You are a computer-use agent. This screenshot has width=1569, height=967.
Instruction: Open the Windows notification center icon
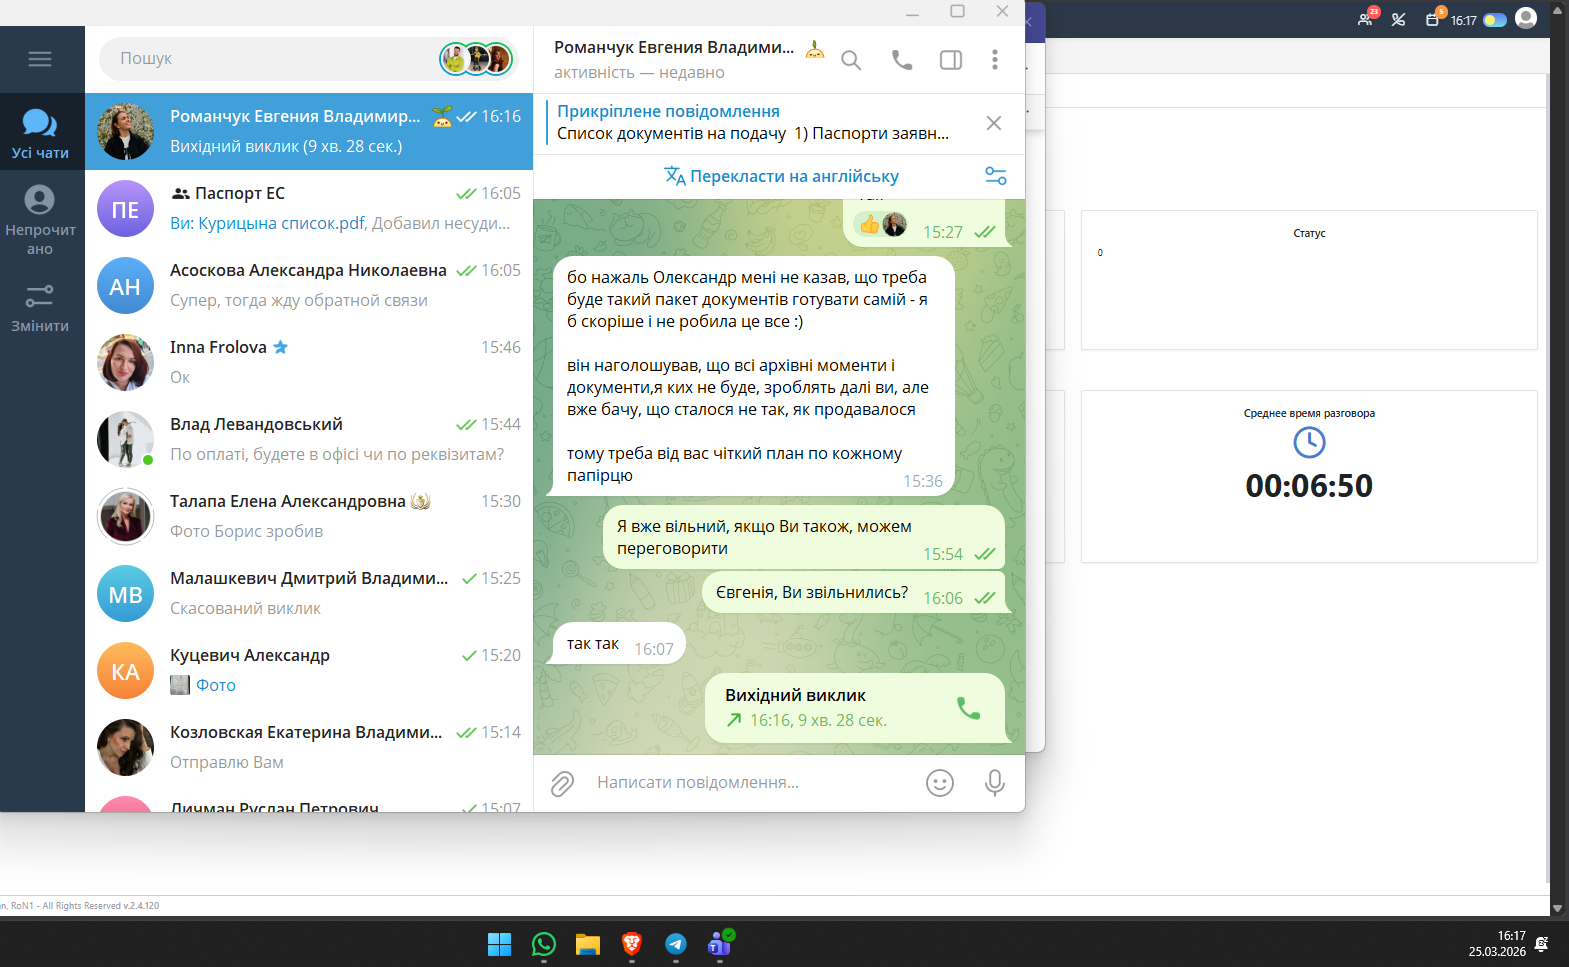[1542, 944]
